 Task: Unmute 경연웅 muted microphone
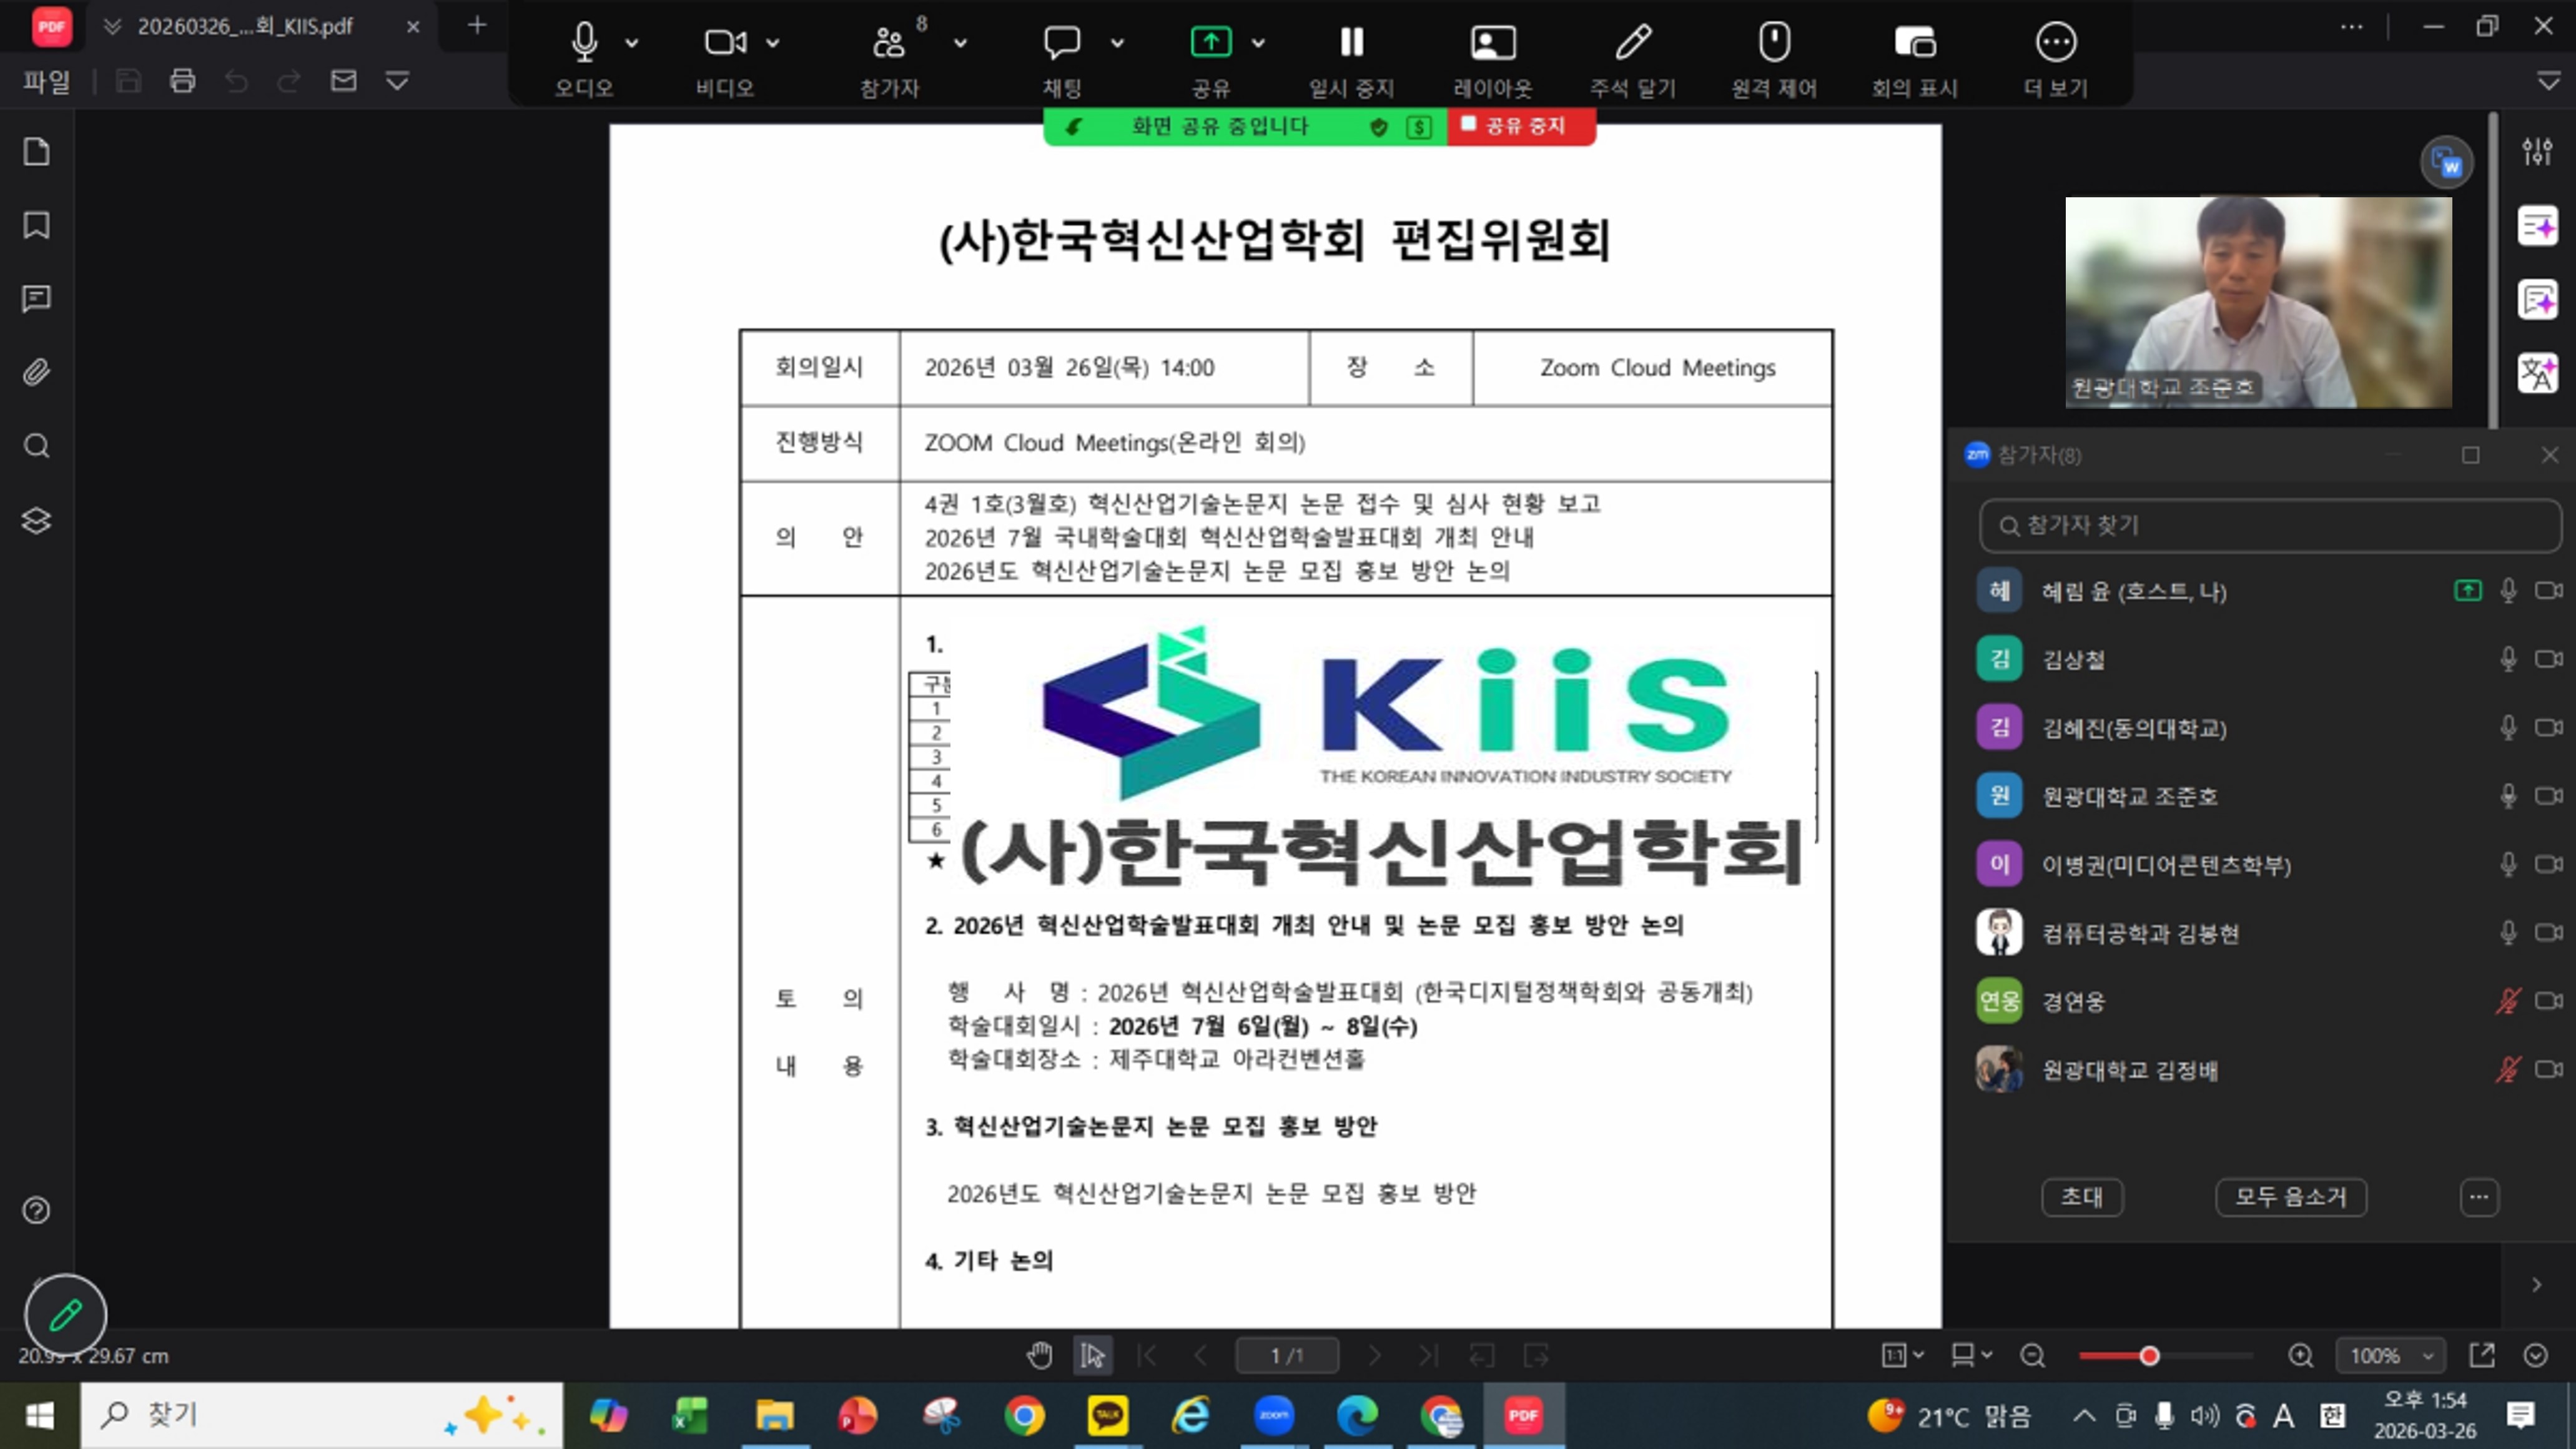(x=2508, y=1001)
